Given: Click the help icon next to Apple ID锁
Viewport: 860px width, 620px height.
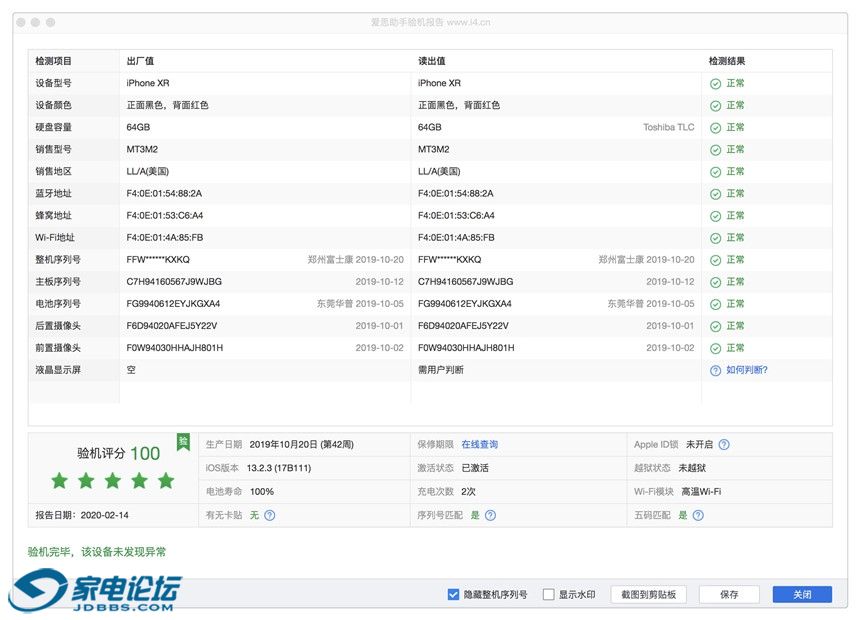Looking at the screenshot, I should [x=724, y=444].
